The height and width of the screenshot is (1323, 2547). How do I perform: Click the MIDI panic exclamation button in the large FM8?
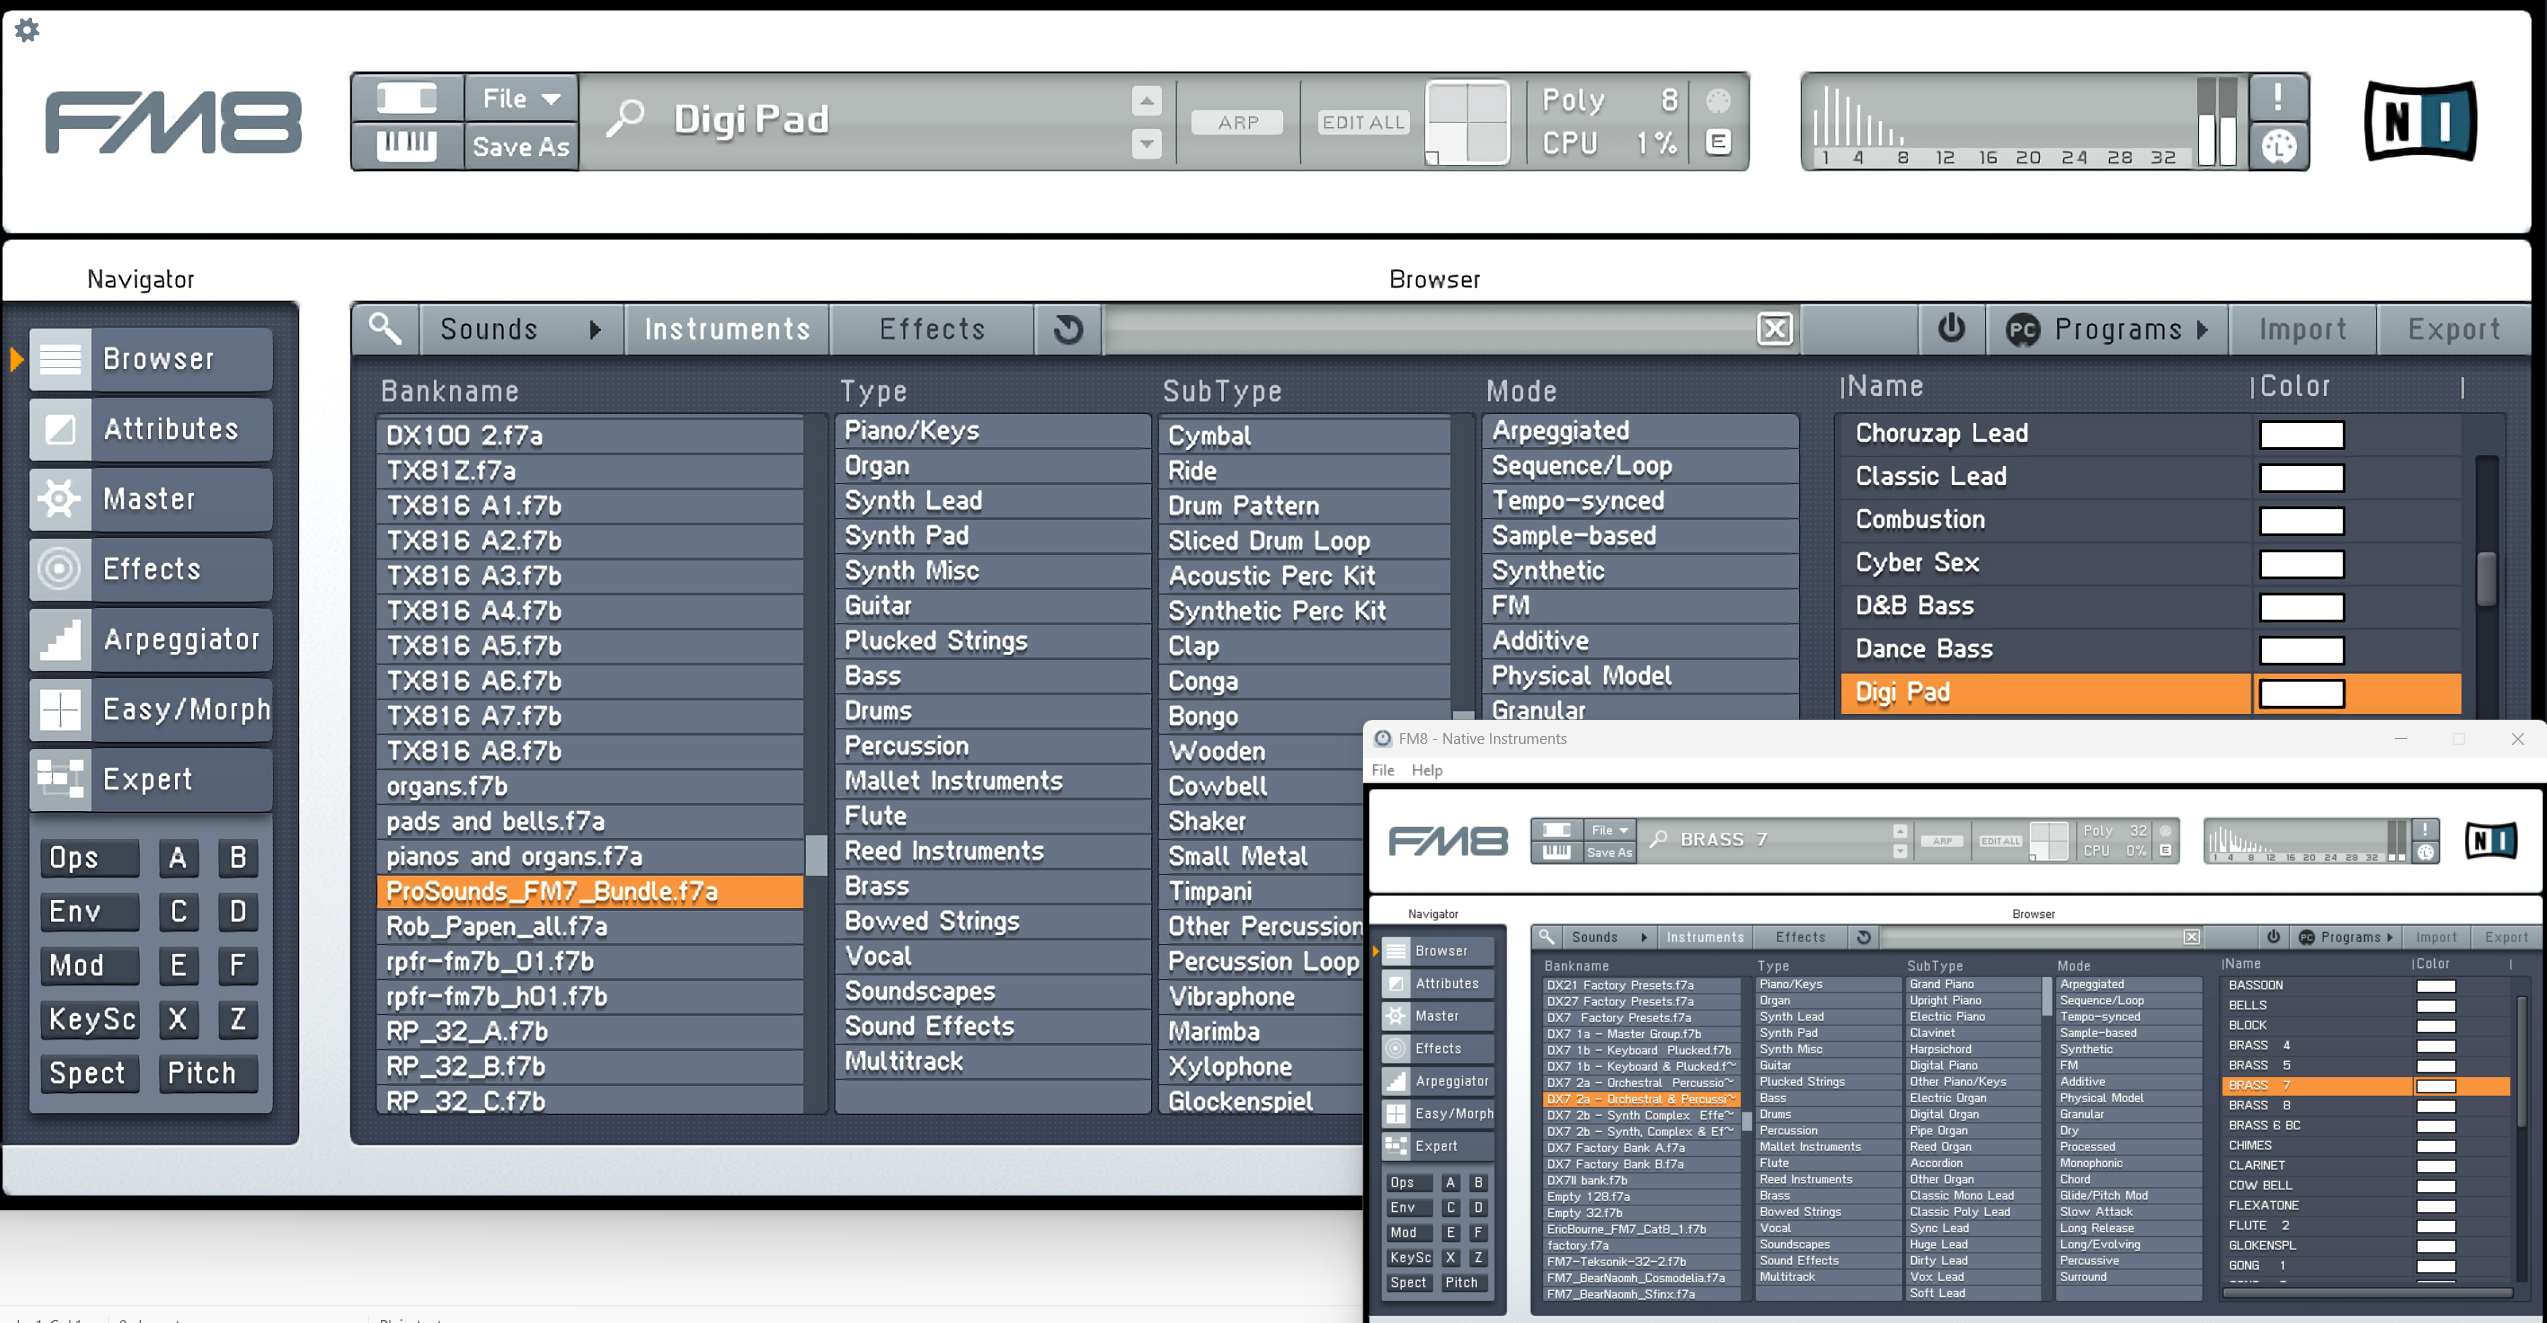[x=2279, y=97]
